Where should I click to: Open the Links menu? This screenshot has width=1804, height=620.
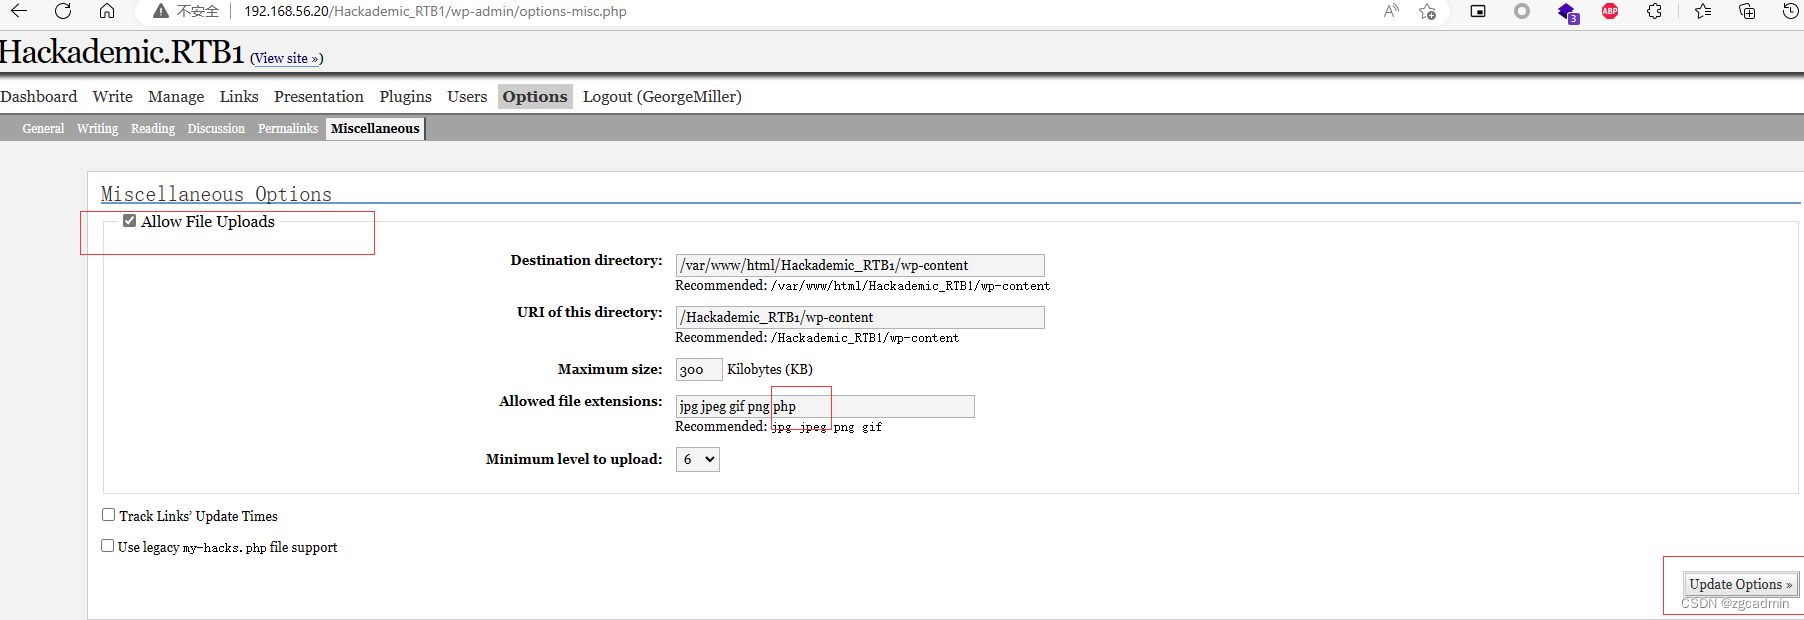pyautogui.click(x=239, y=96)
